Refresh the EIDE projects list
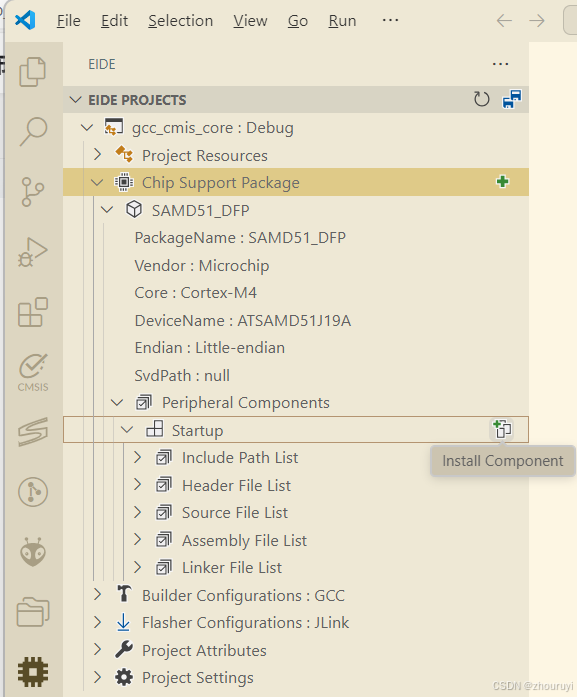The image size is (577, 697). pos(481,100)
